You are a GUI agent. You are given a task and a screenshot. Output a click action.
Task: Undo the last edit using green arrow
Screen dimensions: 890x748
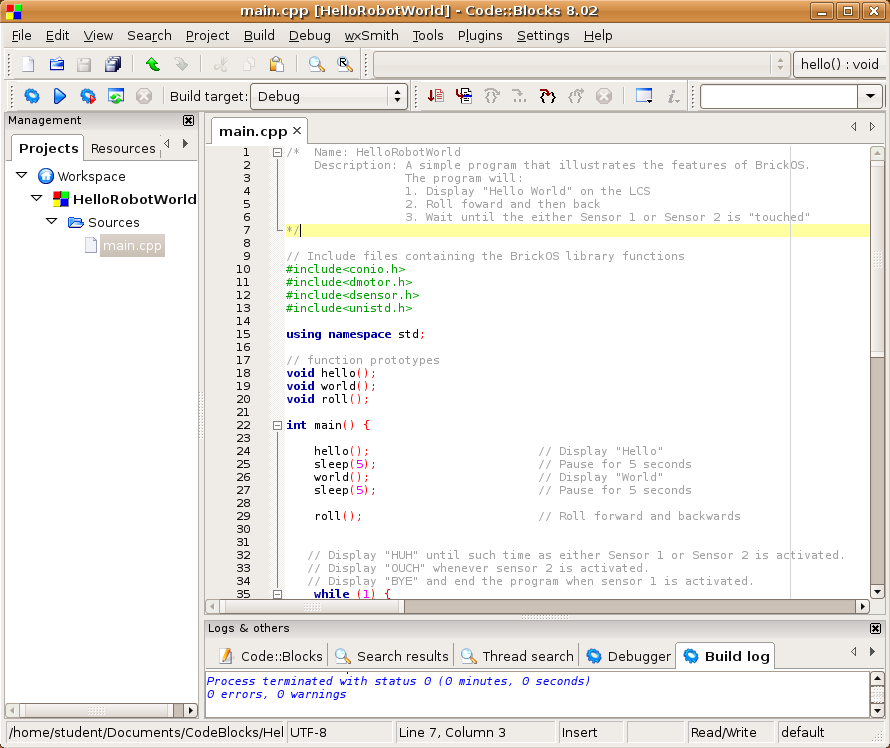[x=152, y=64]
